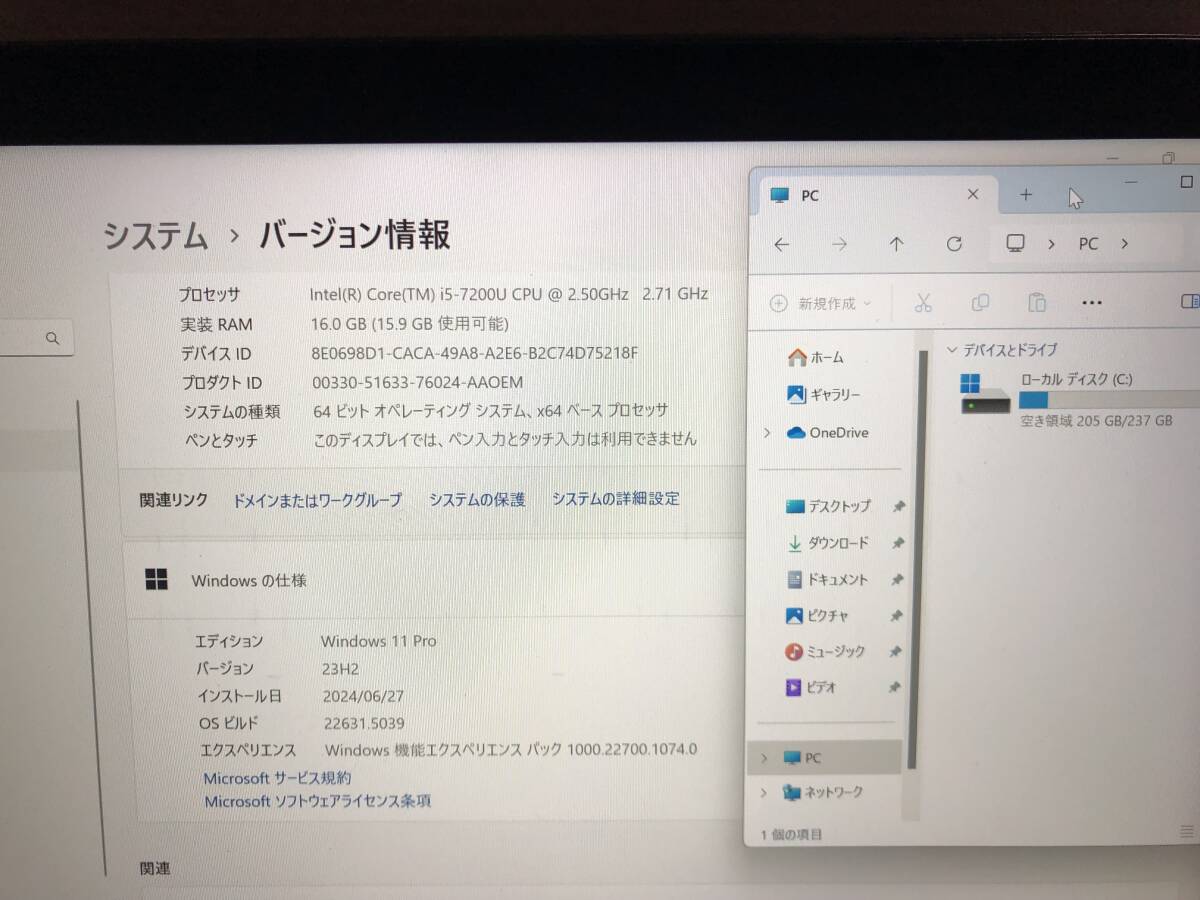Image resolution: width=1200 pixels, height=900 pixels.
Task: Expand the PC tree node chevron
Action: (764, 758)
